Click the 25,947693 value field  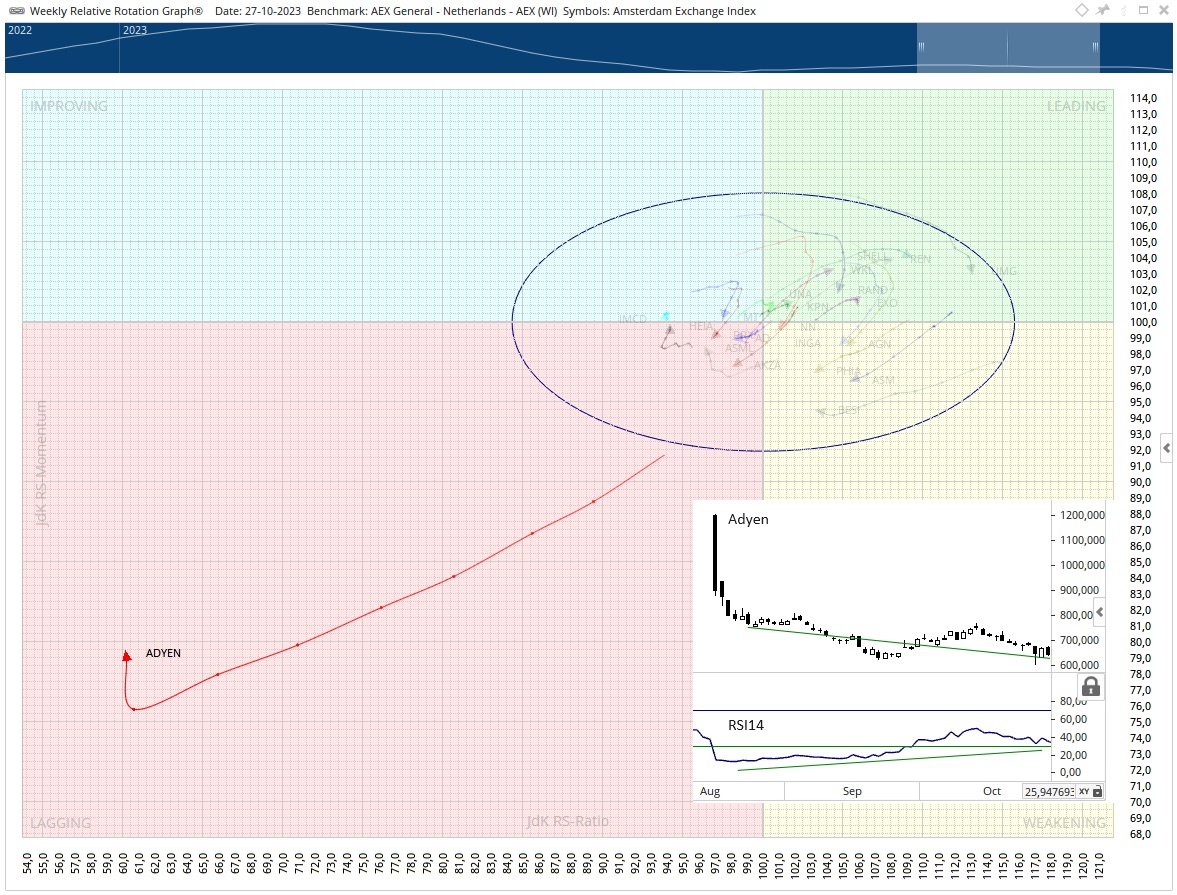point(1048,791)
